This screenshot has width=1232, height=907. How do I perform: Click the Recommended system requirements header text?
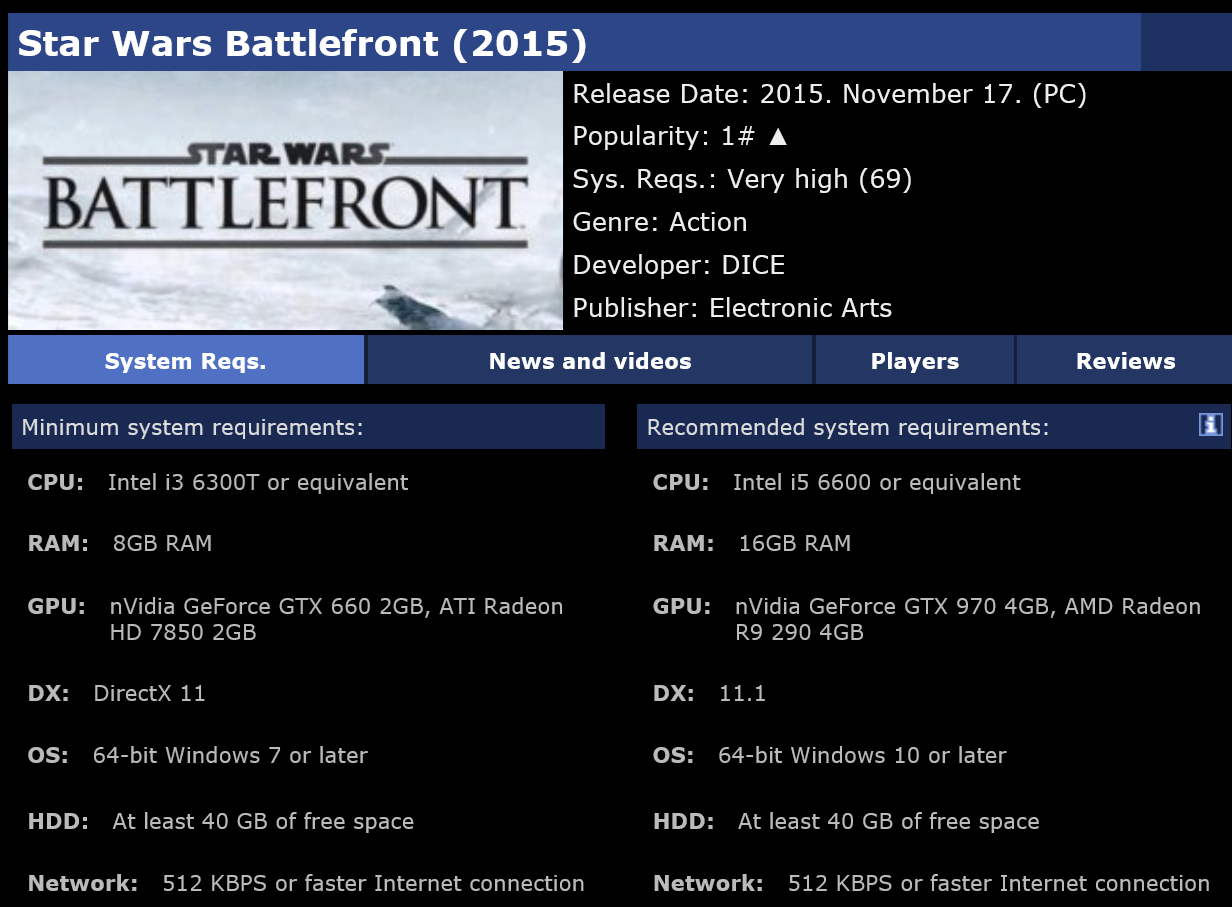[x=848, y=428]
